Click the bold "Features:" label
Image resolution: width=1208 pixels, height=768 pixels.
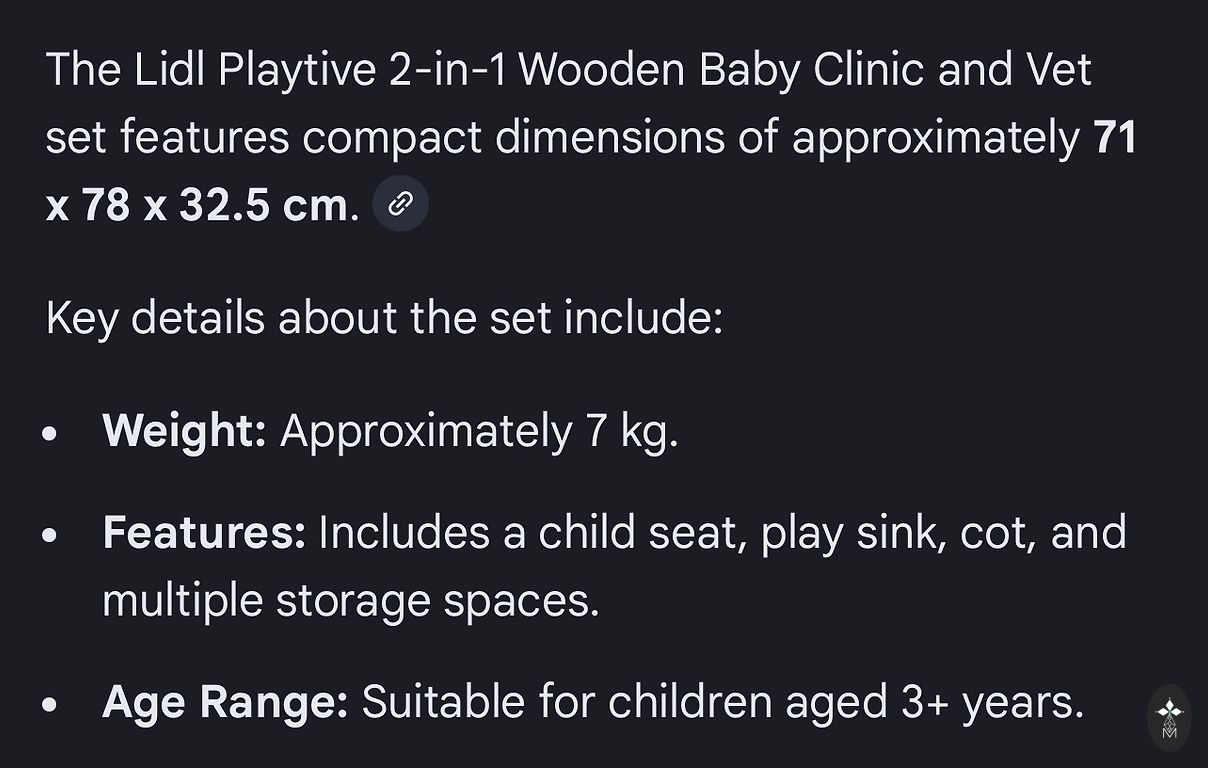pyautogui.click(x=204, y=532)
